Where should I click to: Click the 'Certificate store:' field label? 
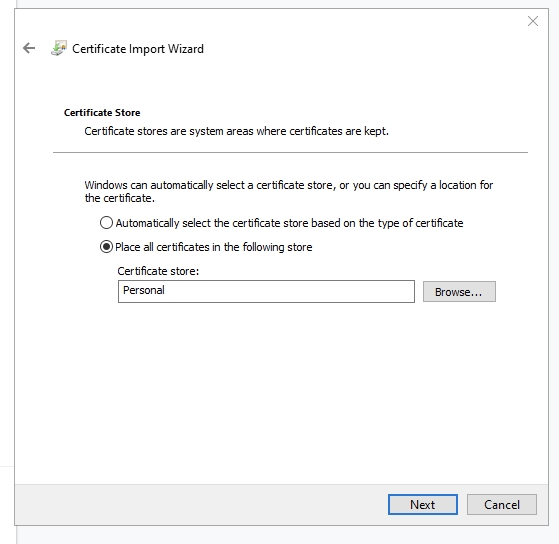coord(158,271)
